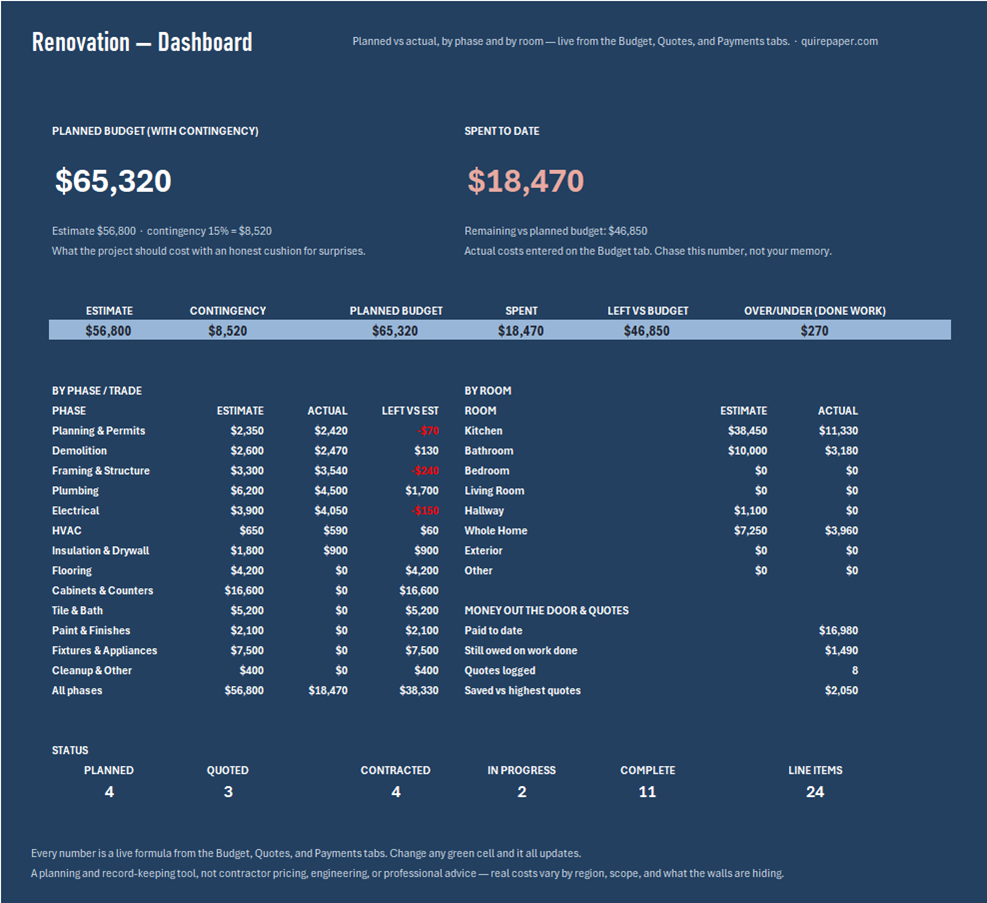Select the red -$70 value for Planning & Permits
The height and width of the screenshot is (903, 987).
pyautogui.click(x=428, y=431)
